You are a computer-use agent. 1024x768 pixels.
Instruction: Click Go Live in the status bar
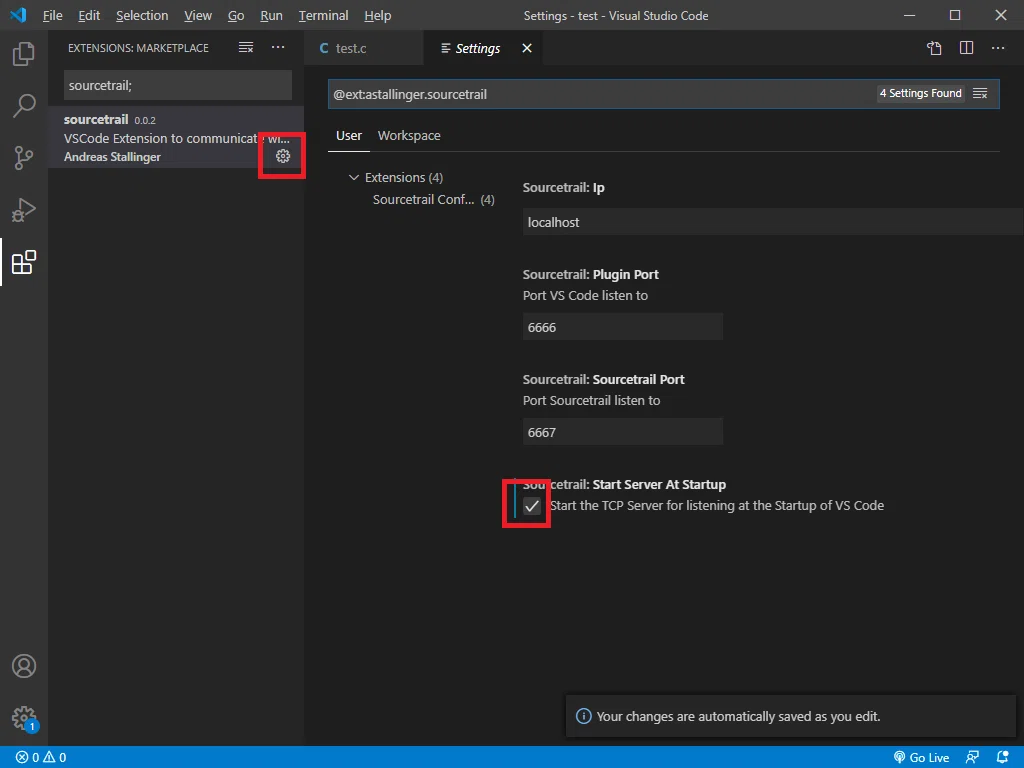tap(921, 758)
